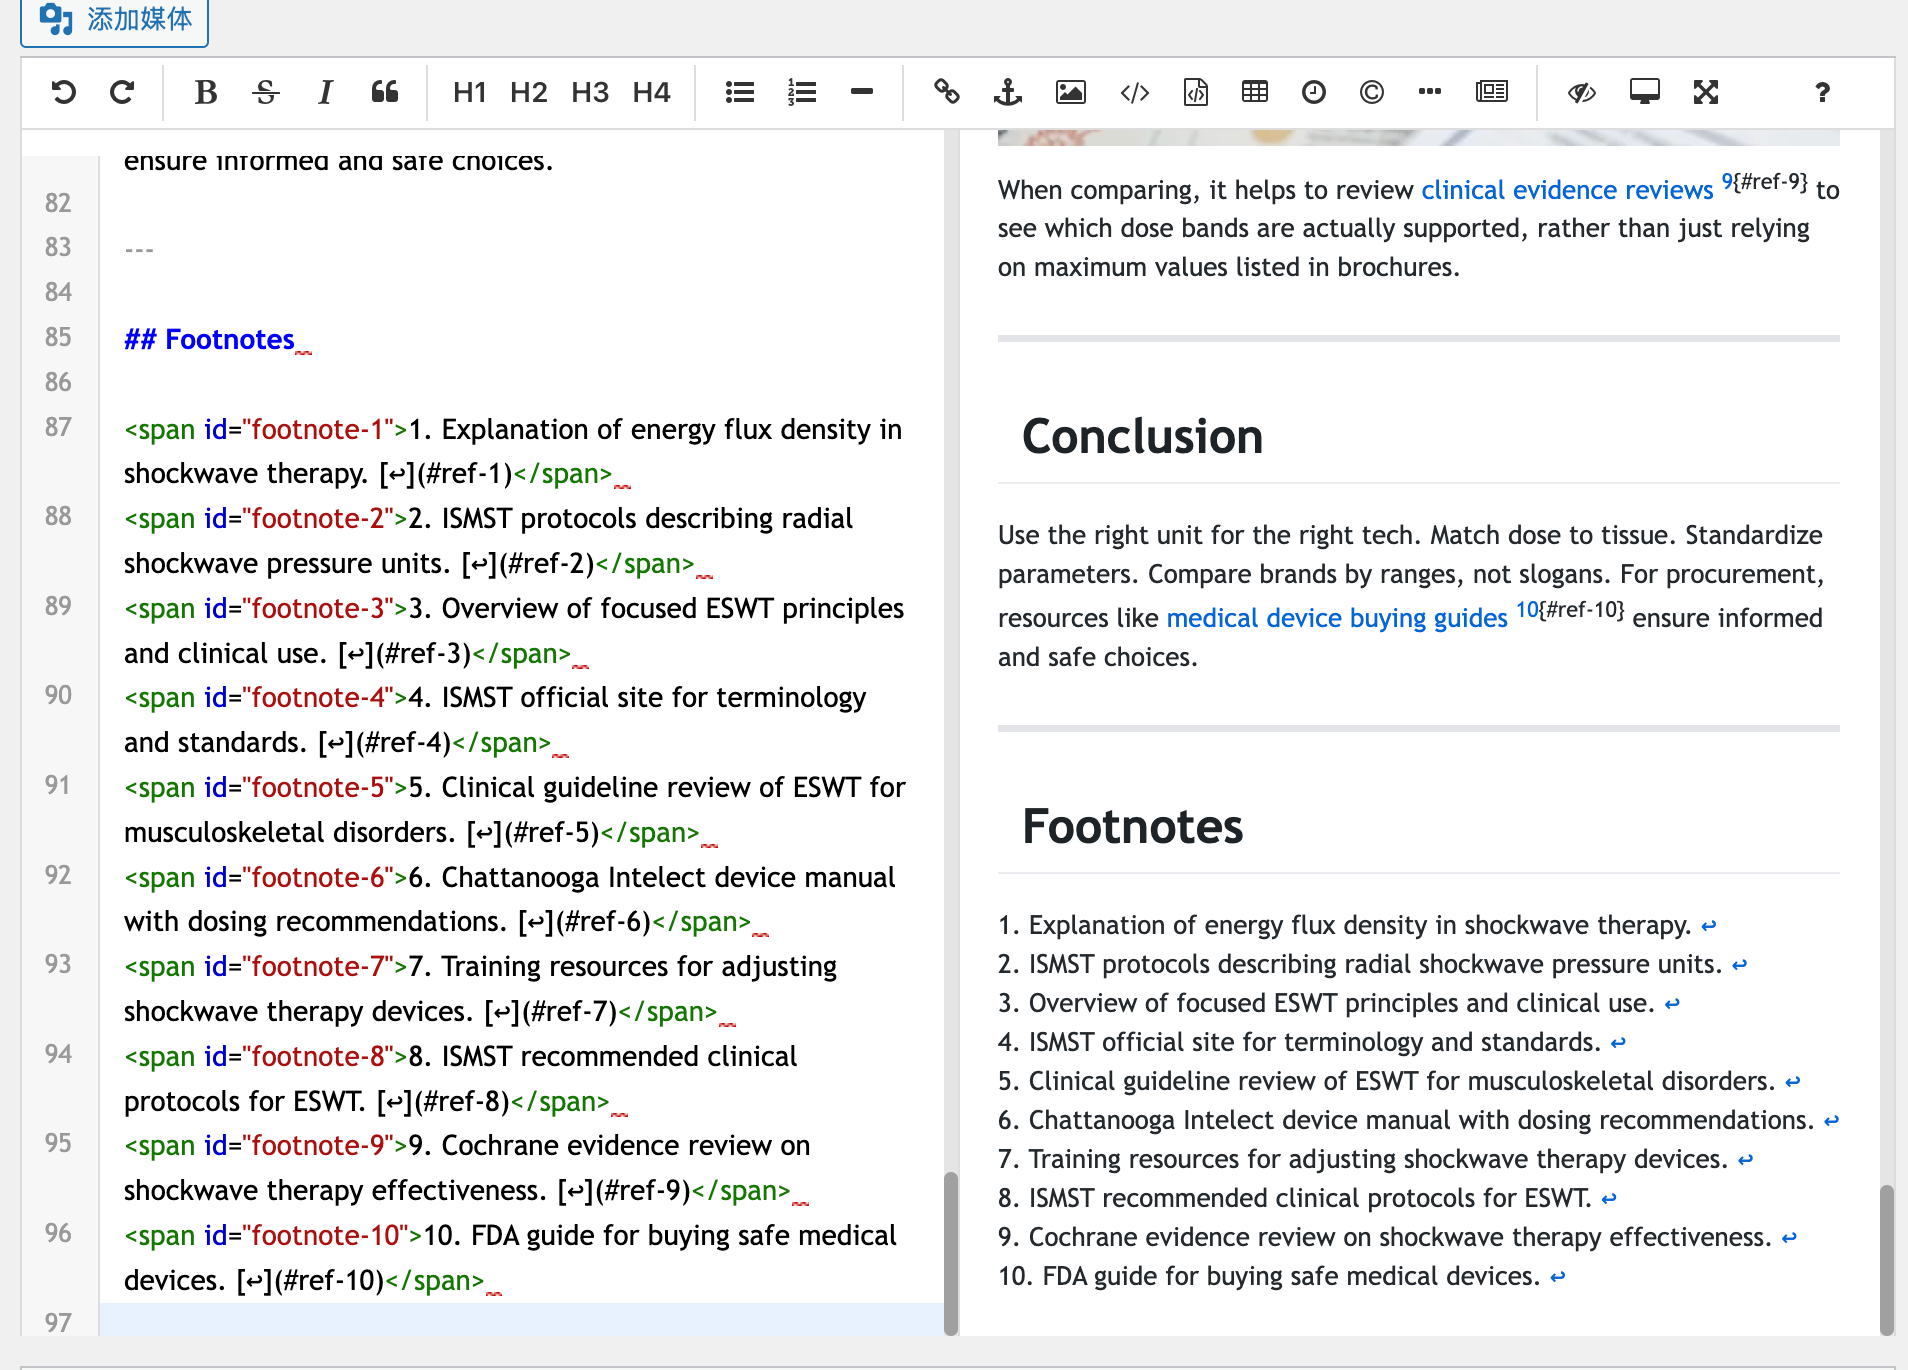Viewport: 1908px width, 1370px height.
Task: Click the return arrow after footnote 7 in preview
Action: pyautogui.click(x=1746, y=1160)
